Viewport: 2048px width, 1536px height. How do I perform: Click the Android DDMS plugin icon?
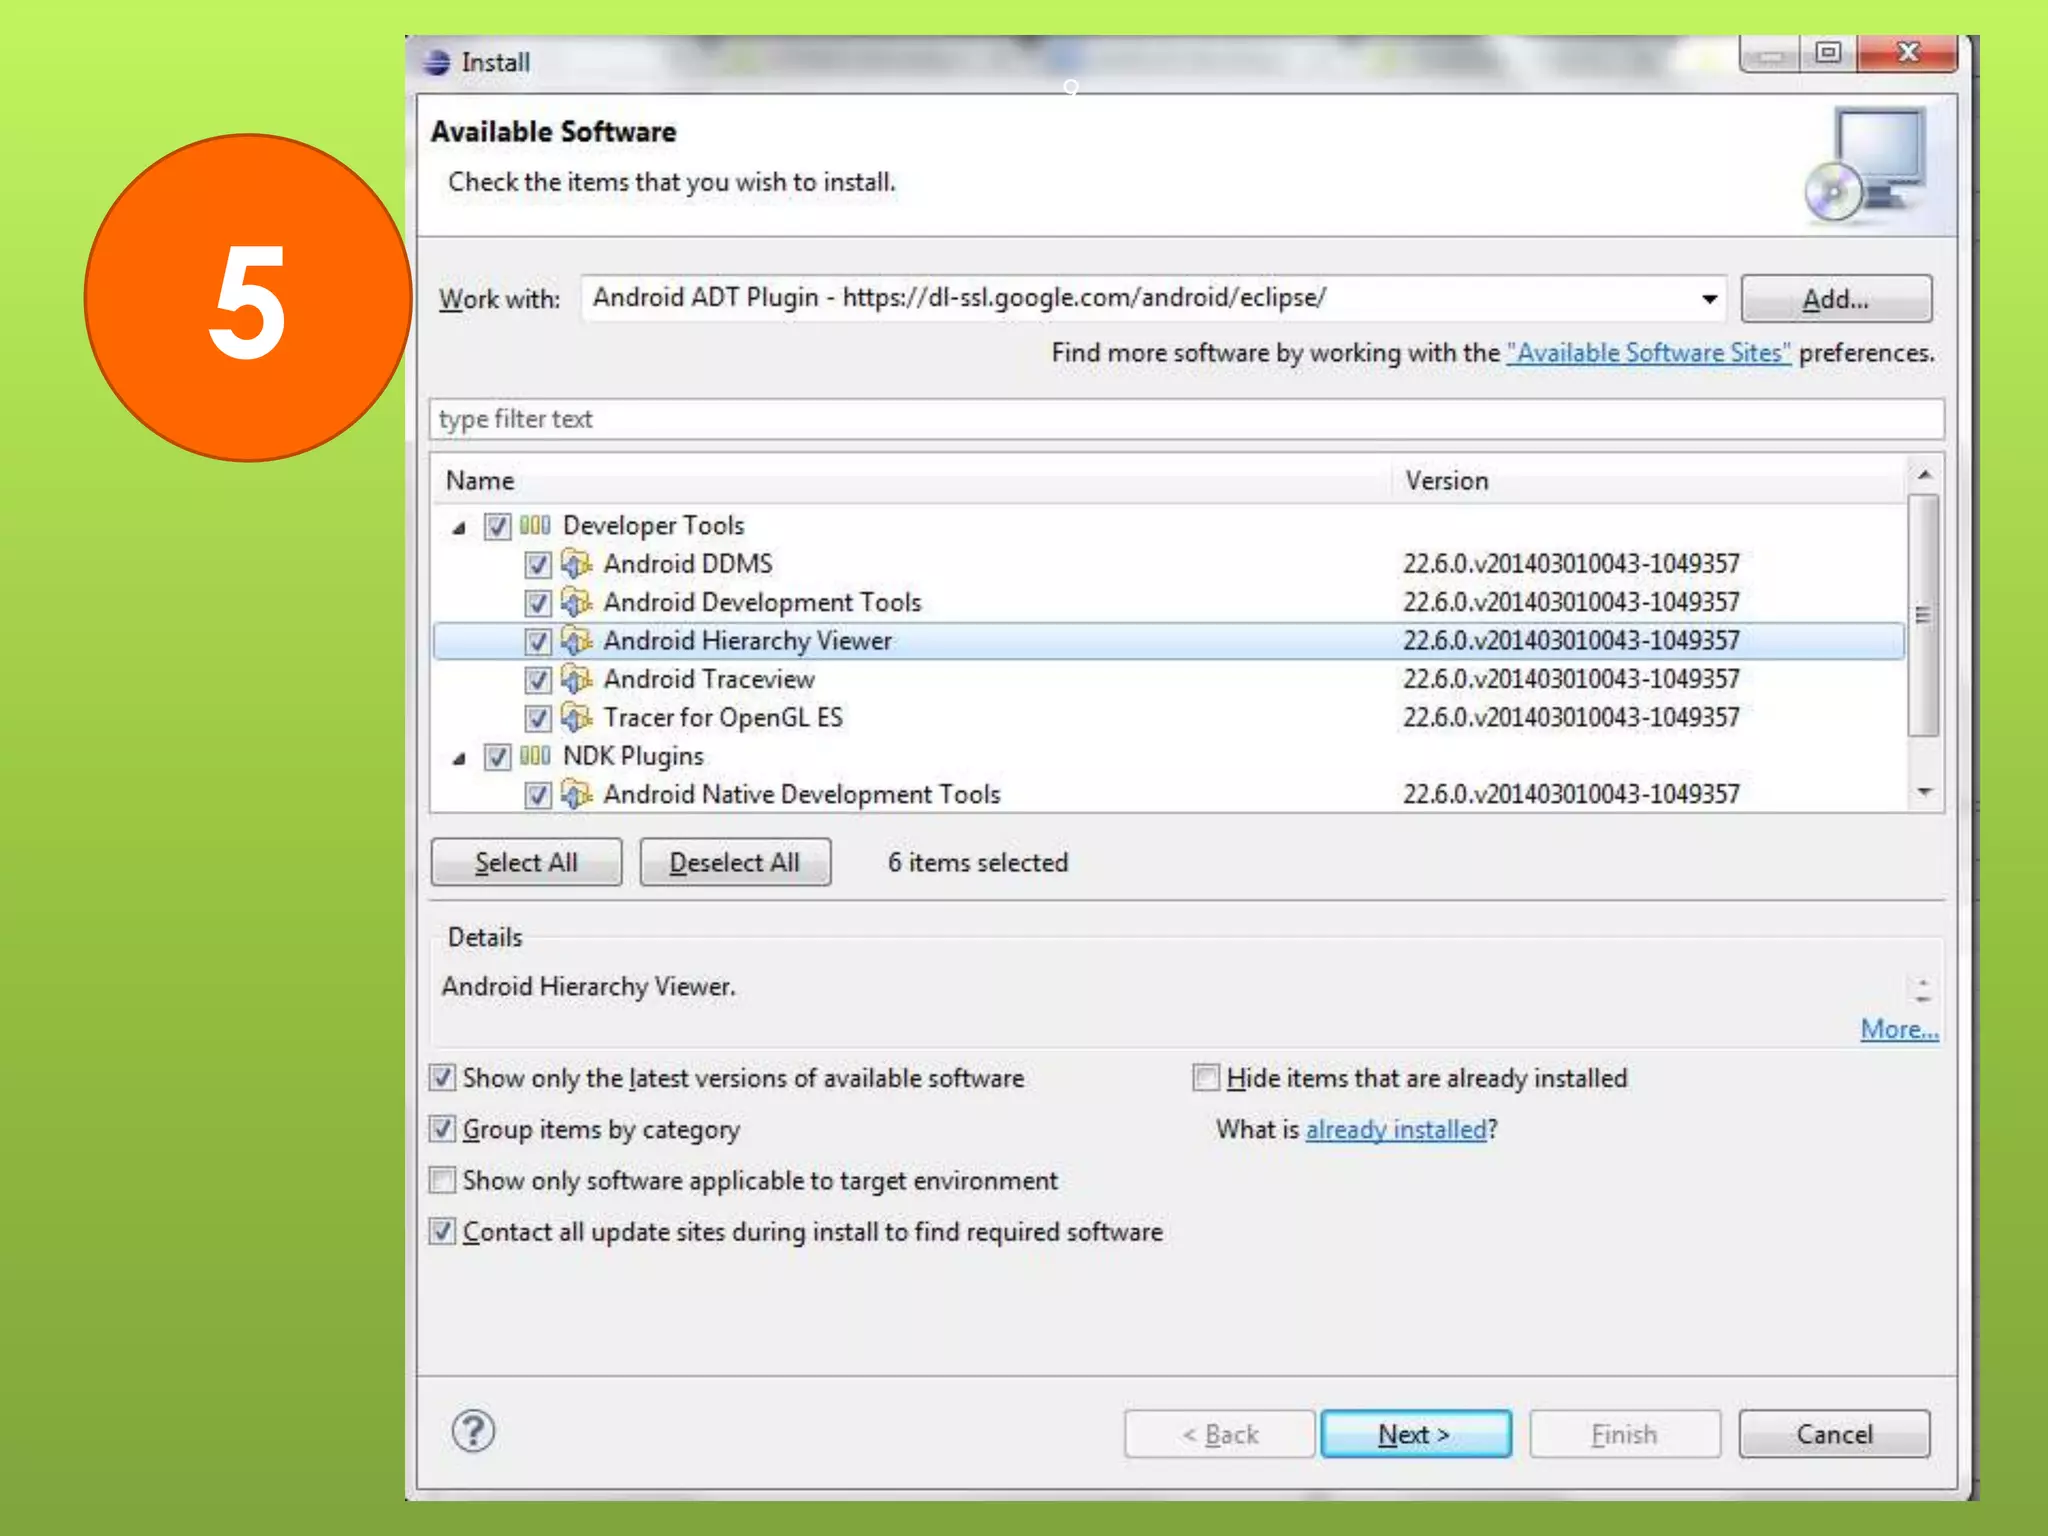(x=575, y=564)
